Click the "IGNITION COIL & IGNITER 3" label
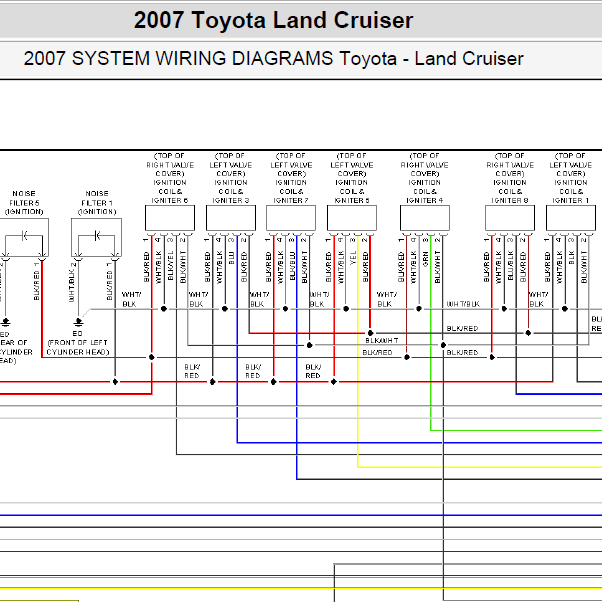This screenshot has width=602, height=602. point(231,191)
